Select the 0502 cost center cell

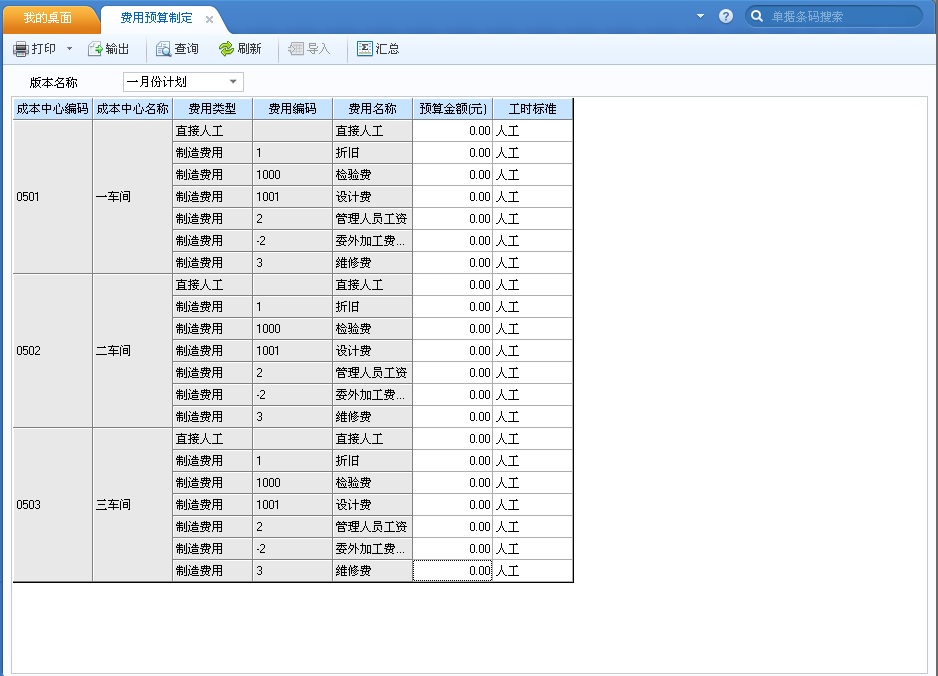[x=53, y=351]
